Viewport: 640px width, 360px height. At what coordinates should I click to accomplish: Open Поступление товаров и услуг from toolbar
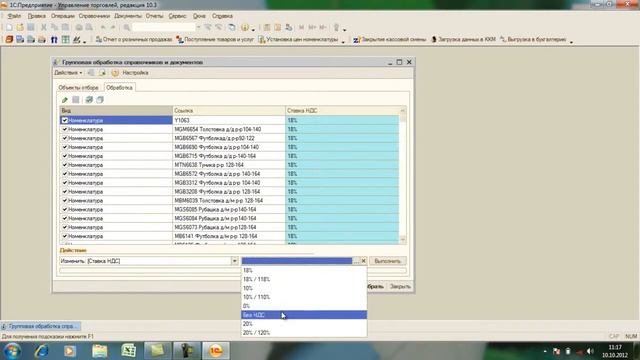(x=215, y=40)
